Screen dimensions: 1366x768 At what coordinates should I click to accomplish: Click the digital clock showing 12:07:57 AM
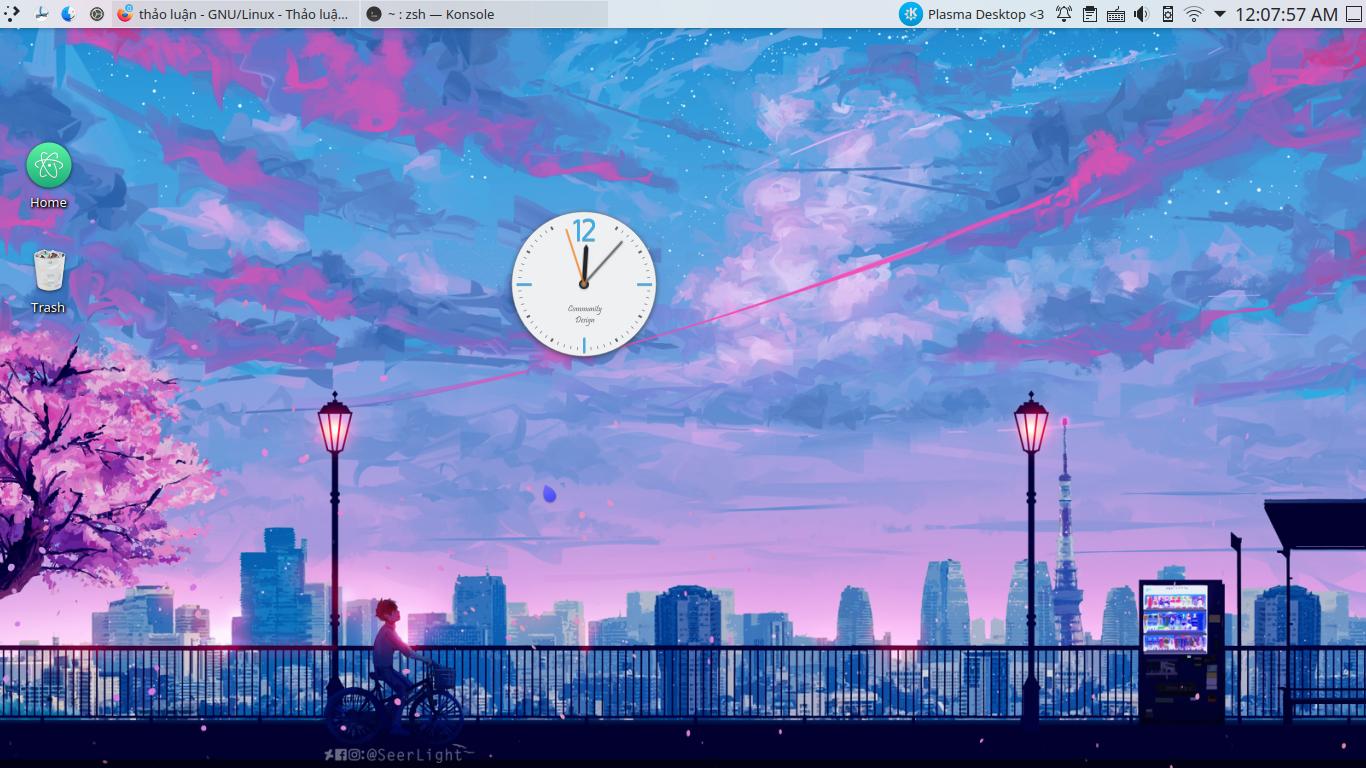(x=1286, y=14)
